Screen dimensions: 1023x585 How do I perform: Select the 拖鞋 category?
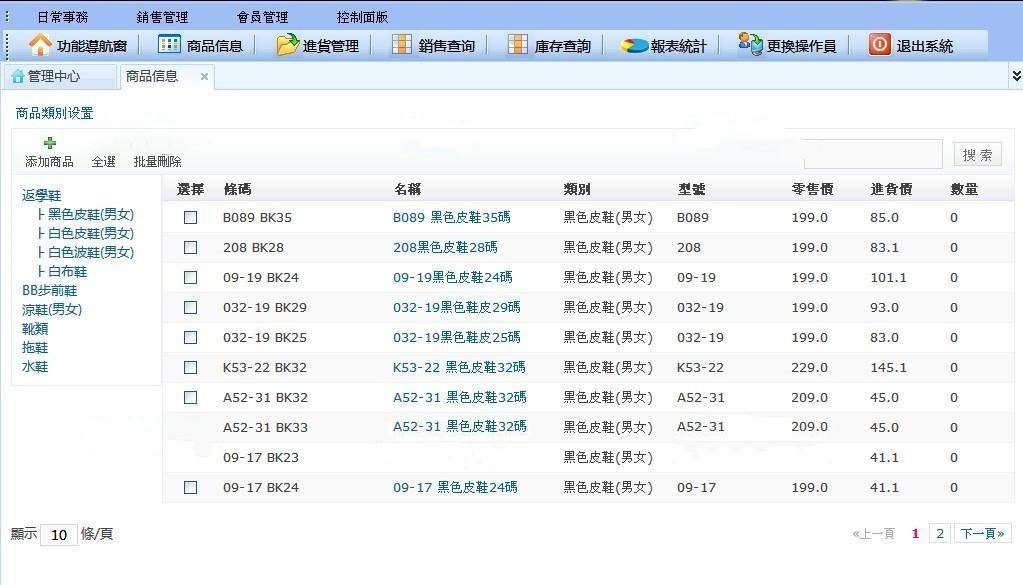(35, 347)
